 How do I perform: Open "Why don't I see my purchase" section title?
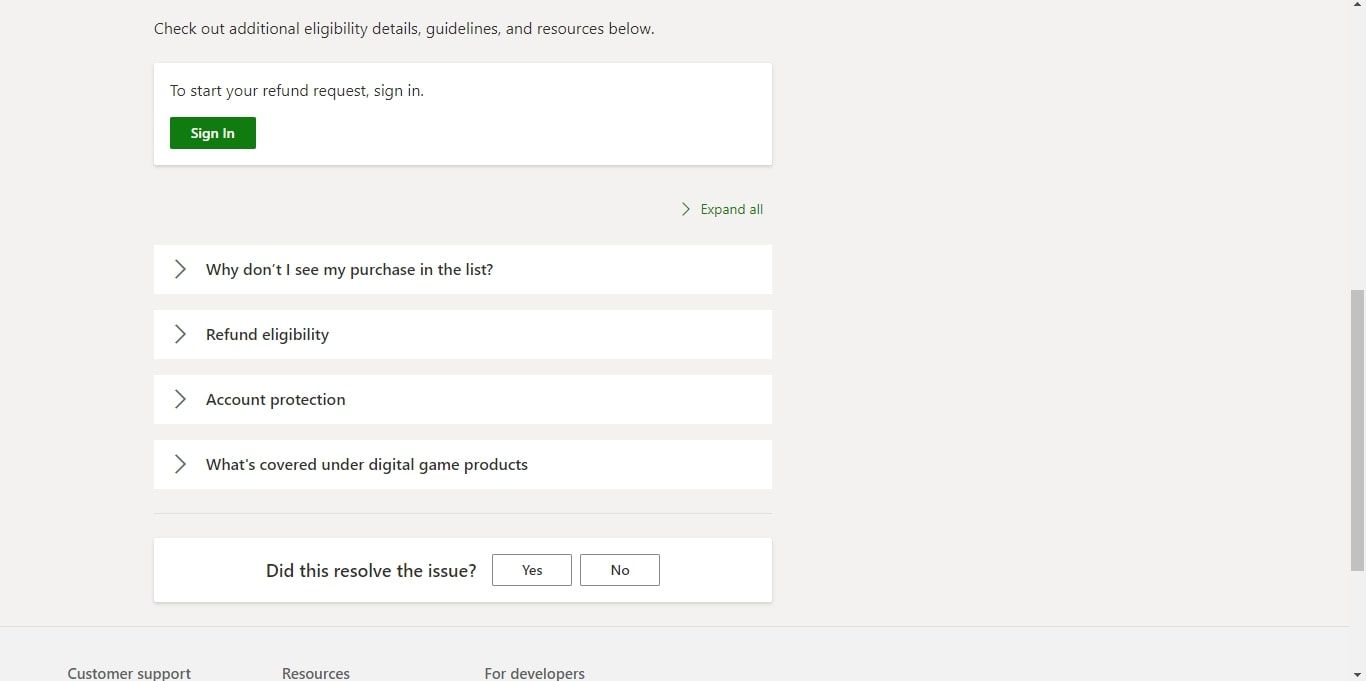click(x=349, y=269)
